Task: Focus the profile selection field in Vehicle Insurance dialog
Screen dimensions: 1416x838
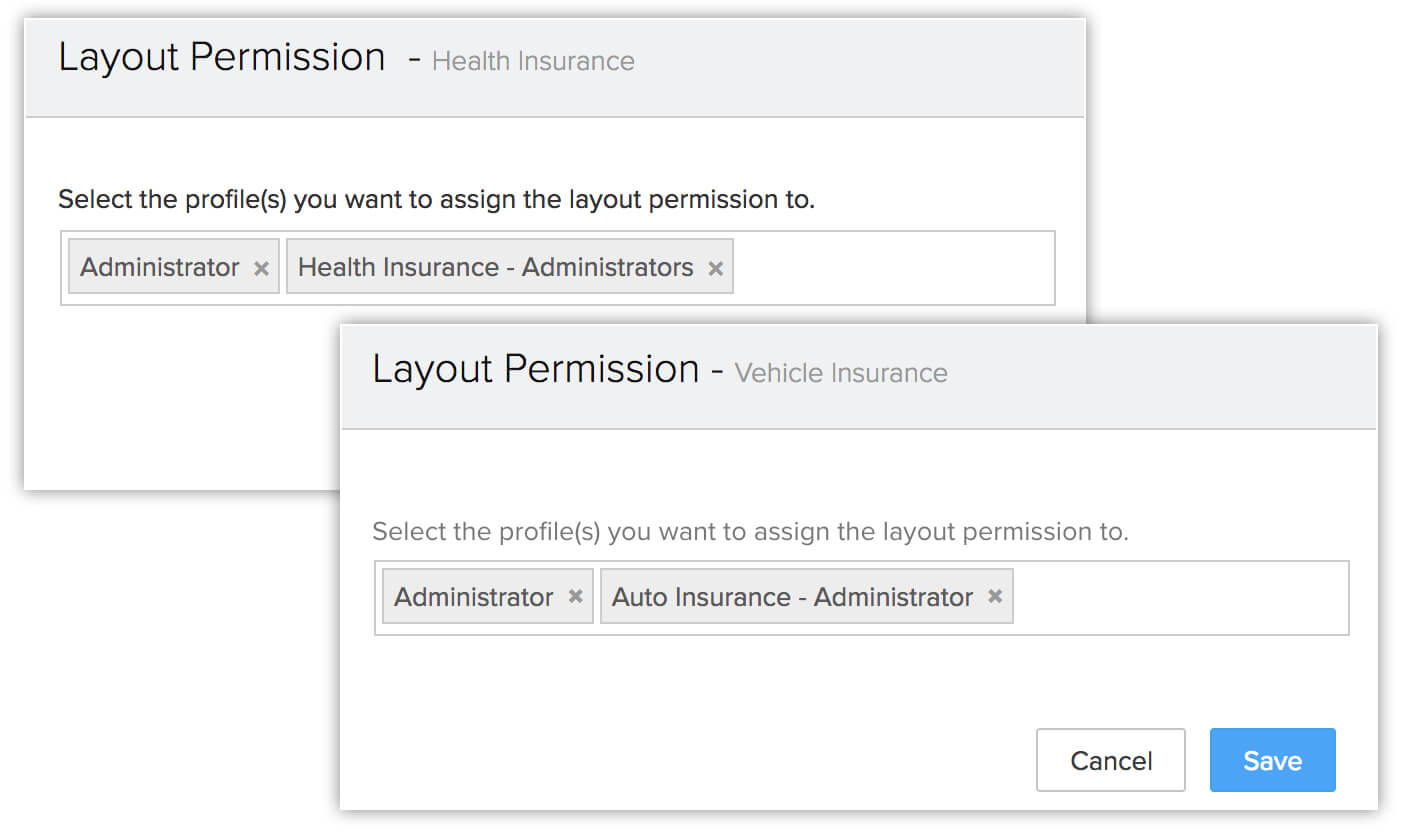Action: [x=1180, y=598]
